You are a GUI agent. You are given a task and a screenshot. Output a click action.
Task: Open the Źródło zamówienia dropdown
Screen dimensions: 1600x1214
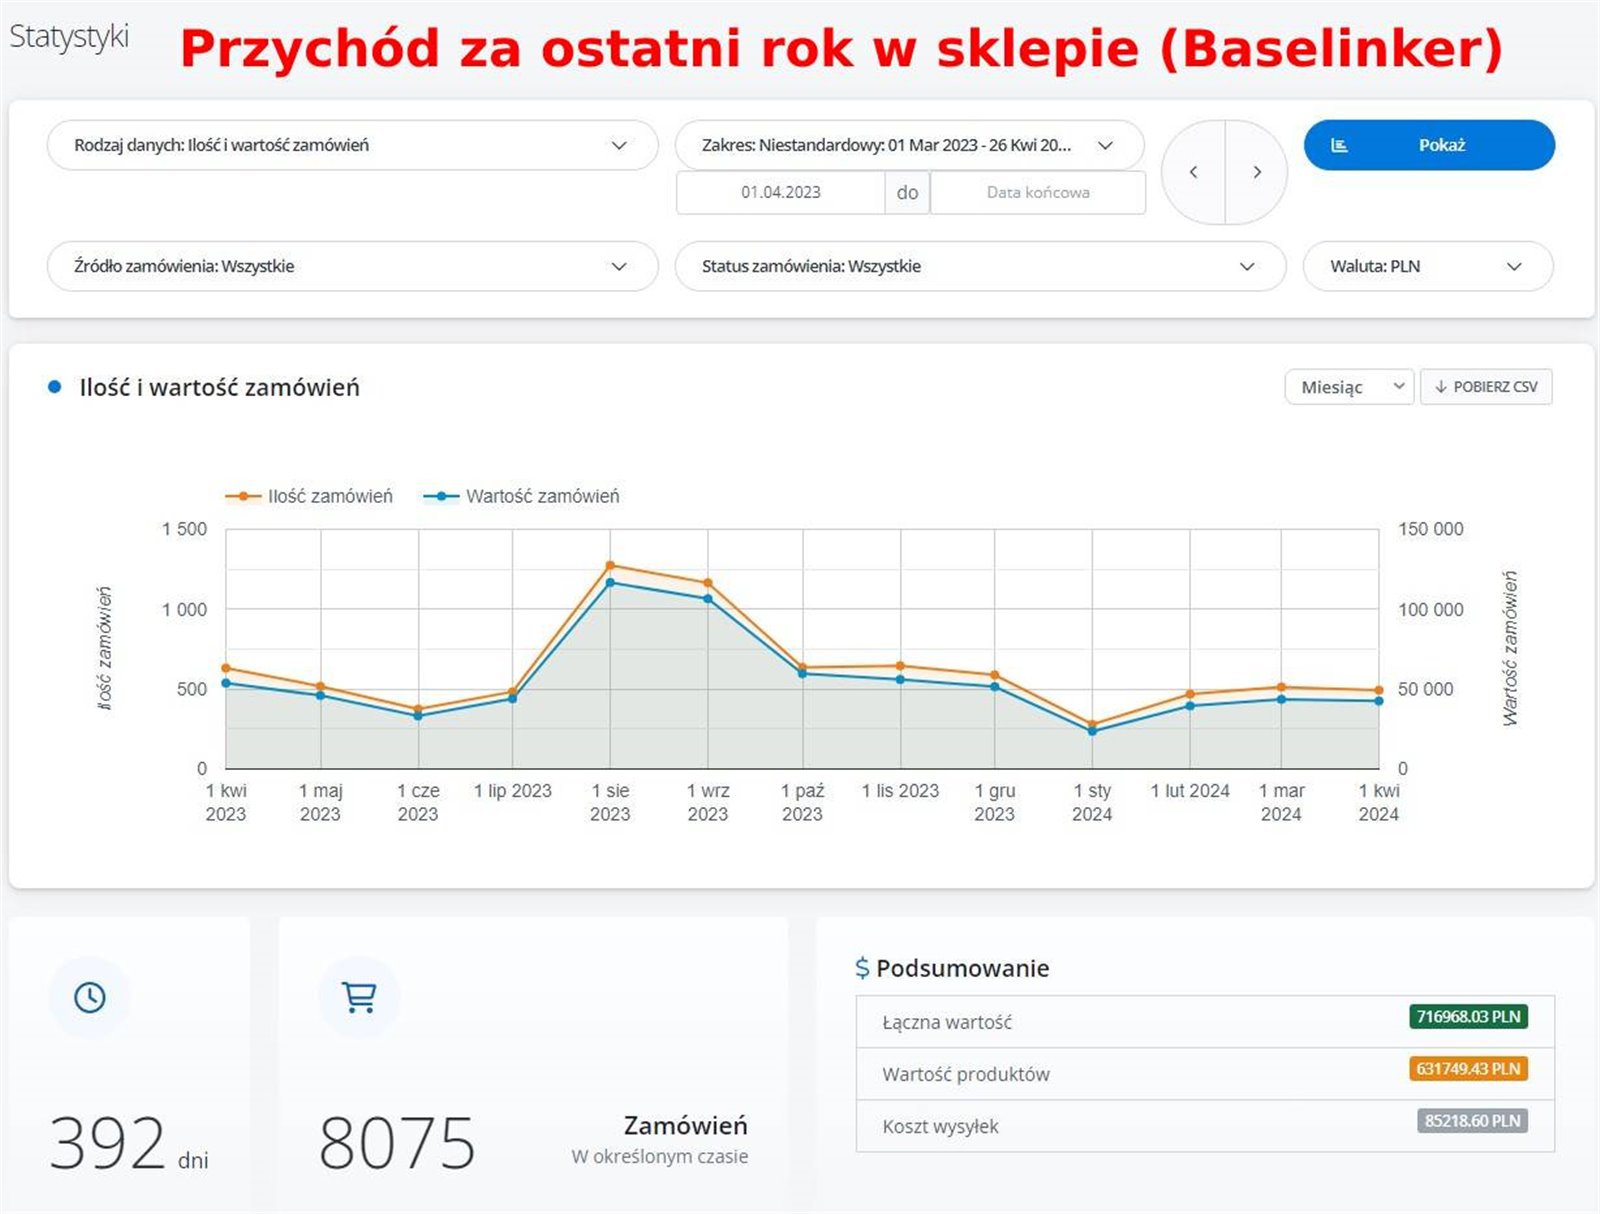tap(352, 266)
